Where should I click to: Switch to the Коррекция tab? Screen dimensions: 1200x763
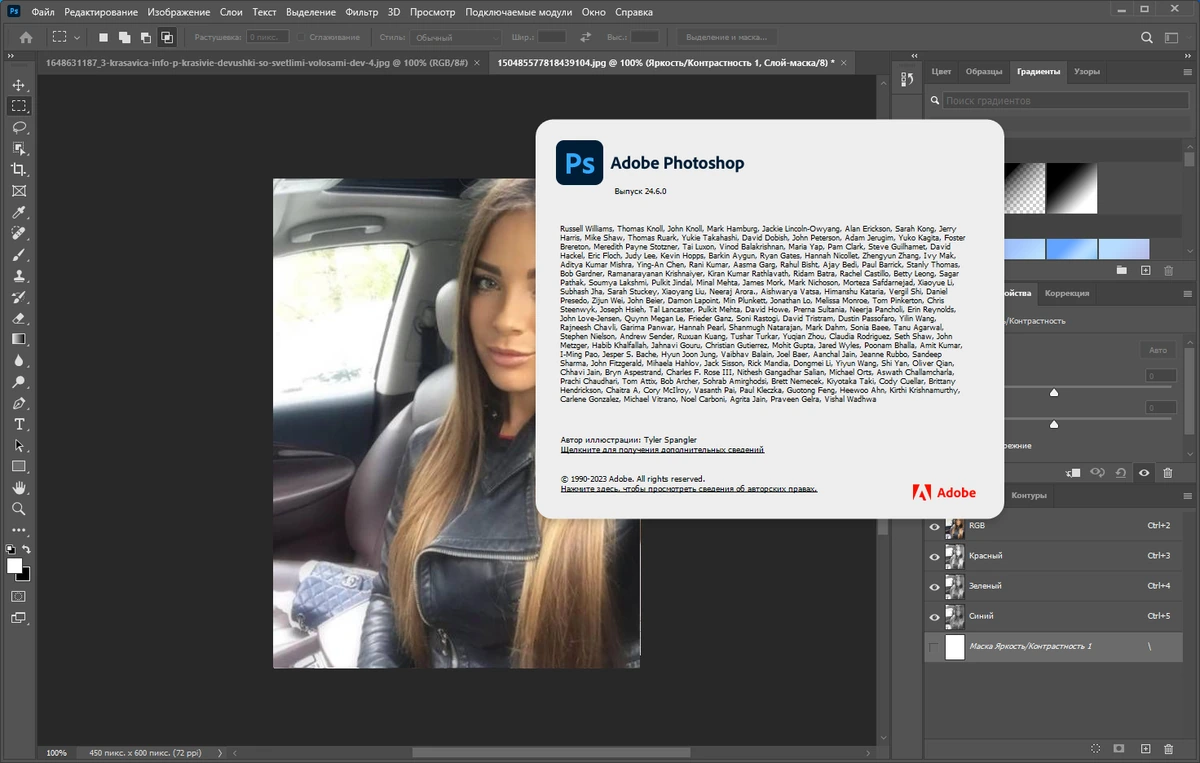pyautogui.click(x=1067, y=294)
